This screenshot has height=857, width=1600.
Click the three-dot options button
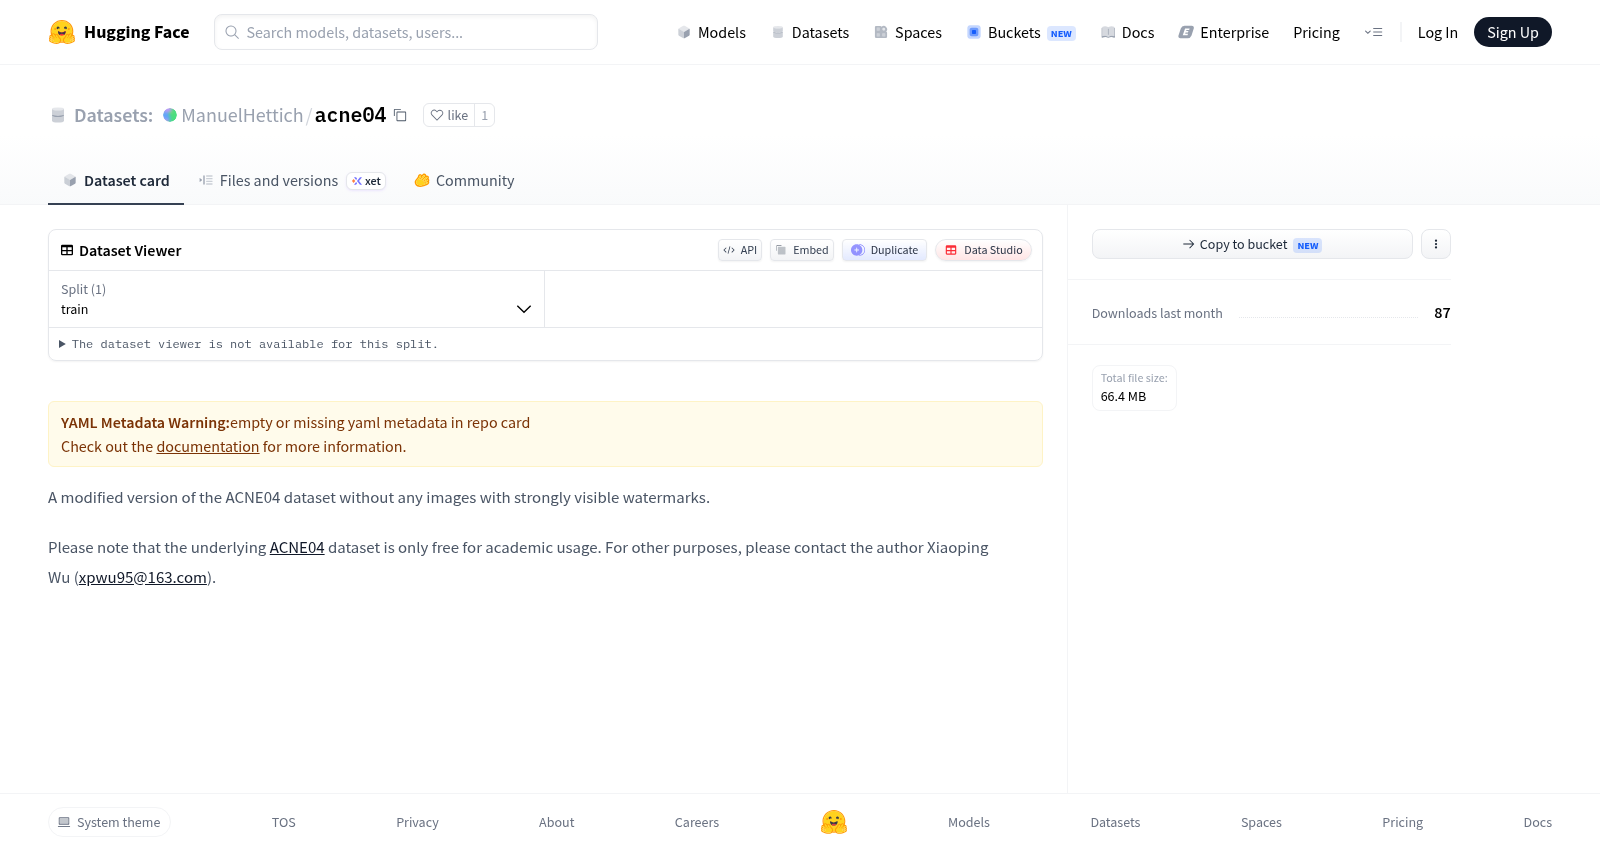(x=1436, y=244)
